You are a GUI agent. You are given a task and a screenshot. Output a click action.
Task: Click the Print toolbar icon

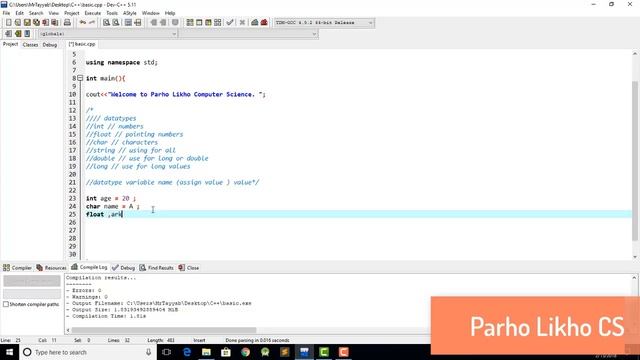[x=67, y=22]
